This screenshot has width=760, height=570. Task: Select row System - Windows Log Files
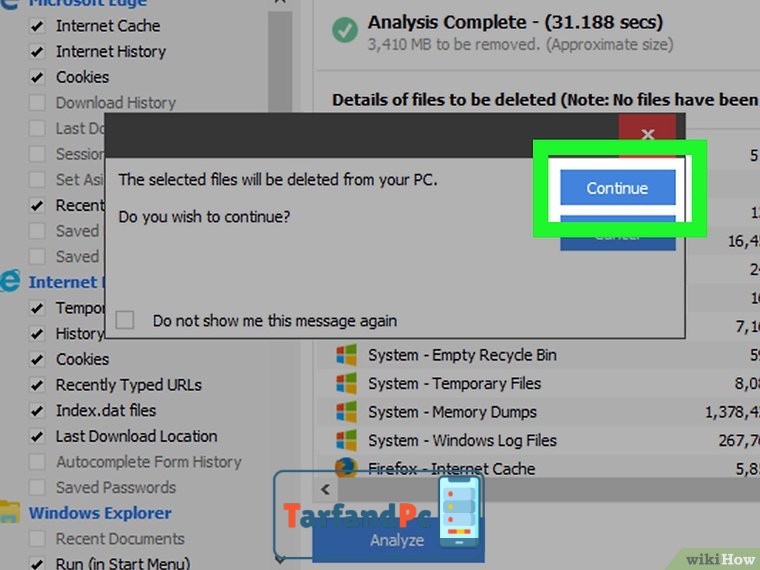pos(538,440)
